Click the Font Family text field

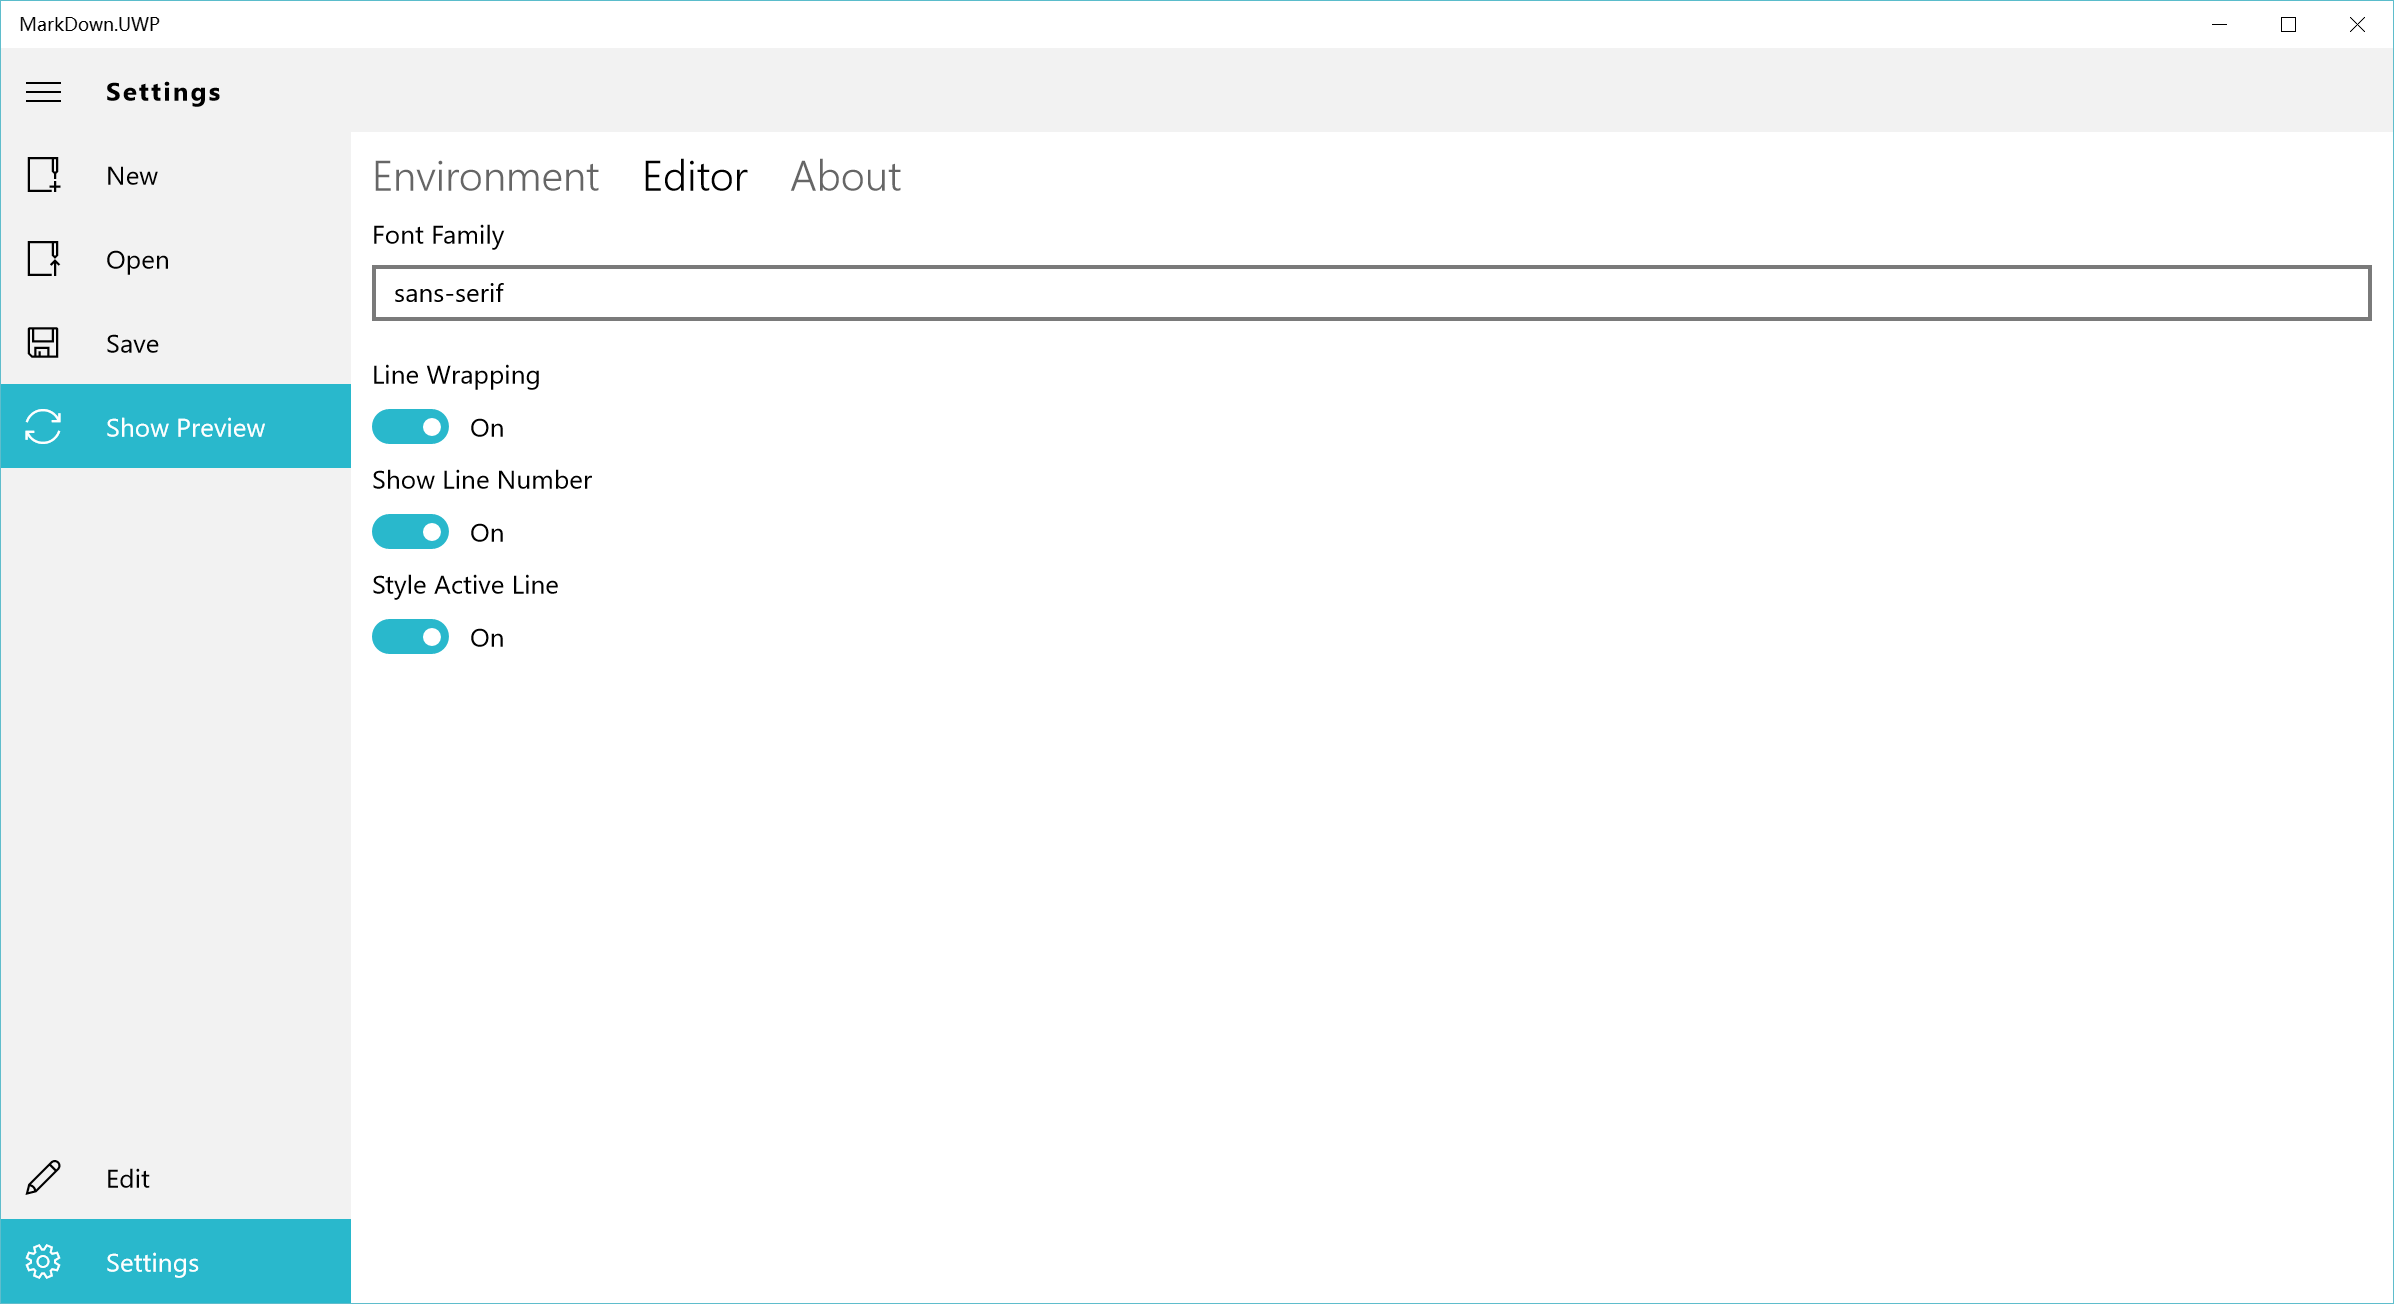point(1370,293)
